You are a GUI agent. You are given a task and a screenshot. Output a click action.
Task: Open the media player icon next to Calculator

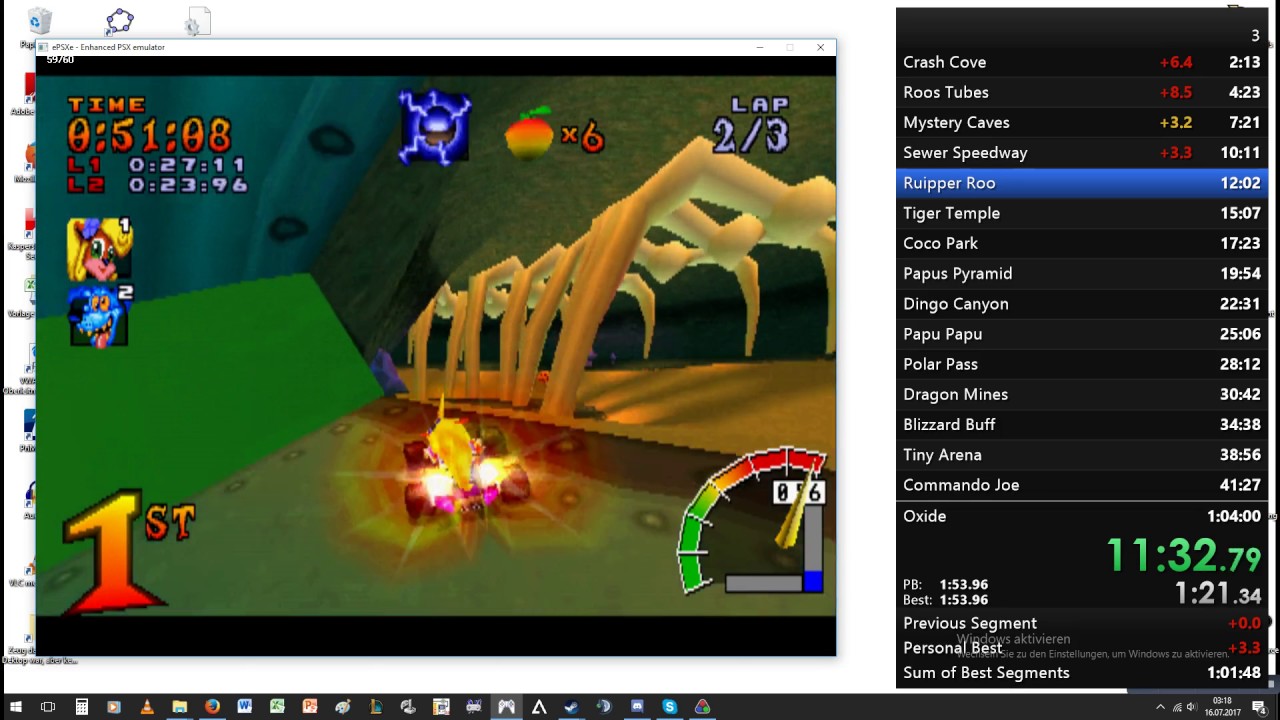114,707
